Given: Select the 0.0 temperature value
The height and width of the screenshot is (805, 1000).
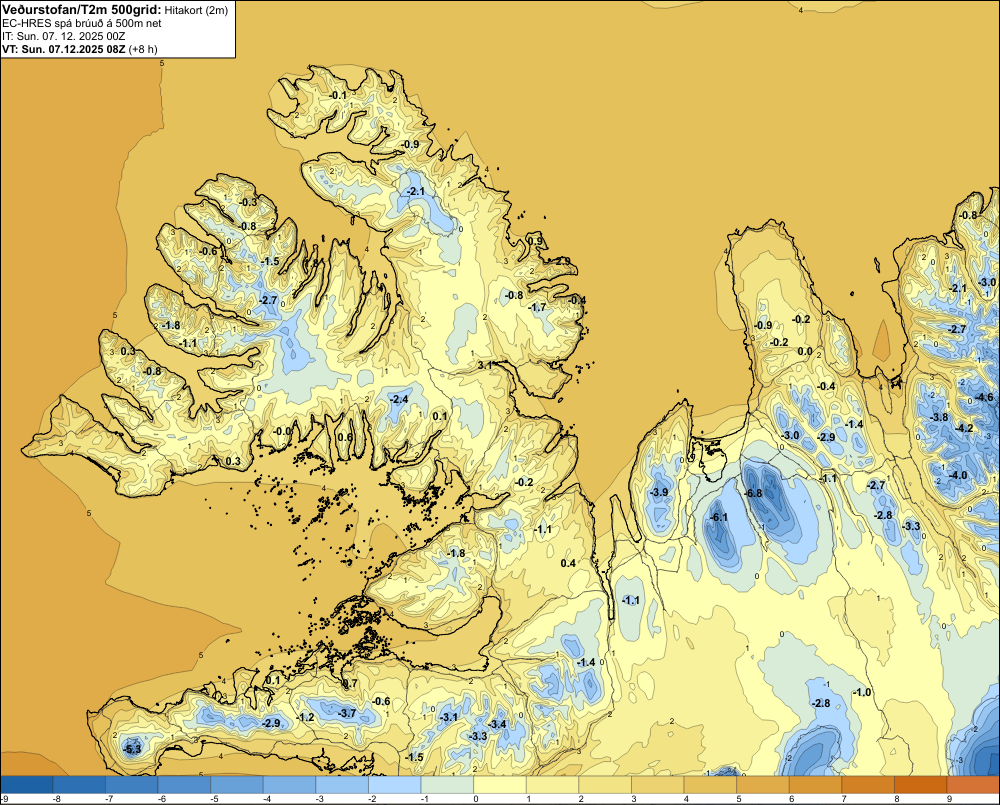Looking at the screenshot, I should point(805,351).
